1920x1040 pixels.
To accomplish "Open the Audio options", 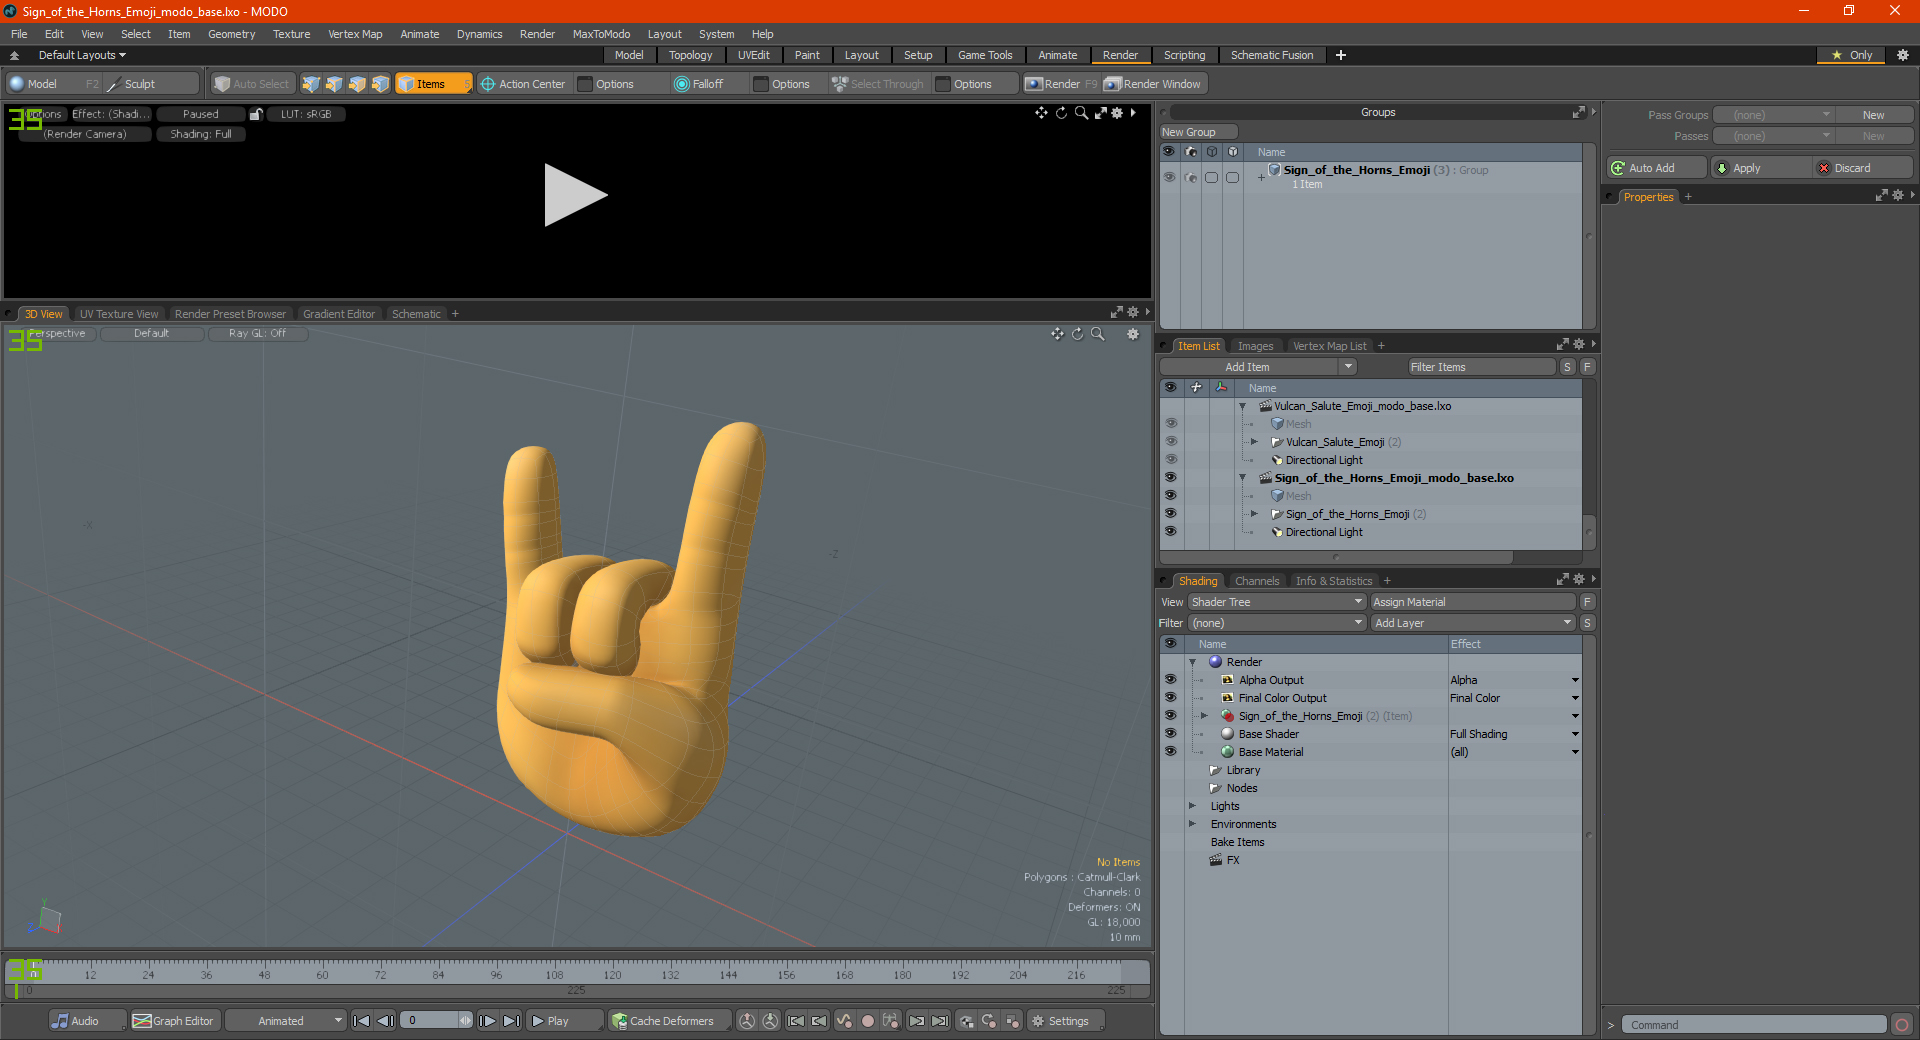I will (87, 1021).
